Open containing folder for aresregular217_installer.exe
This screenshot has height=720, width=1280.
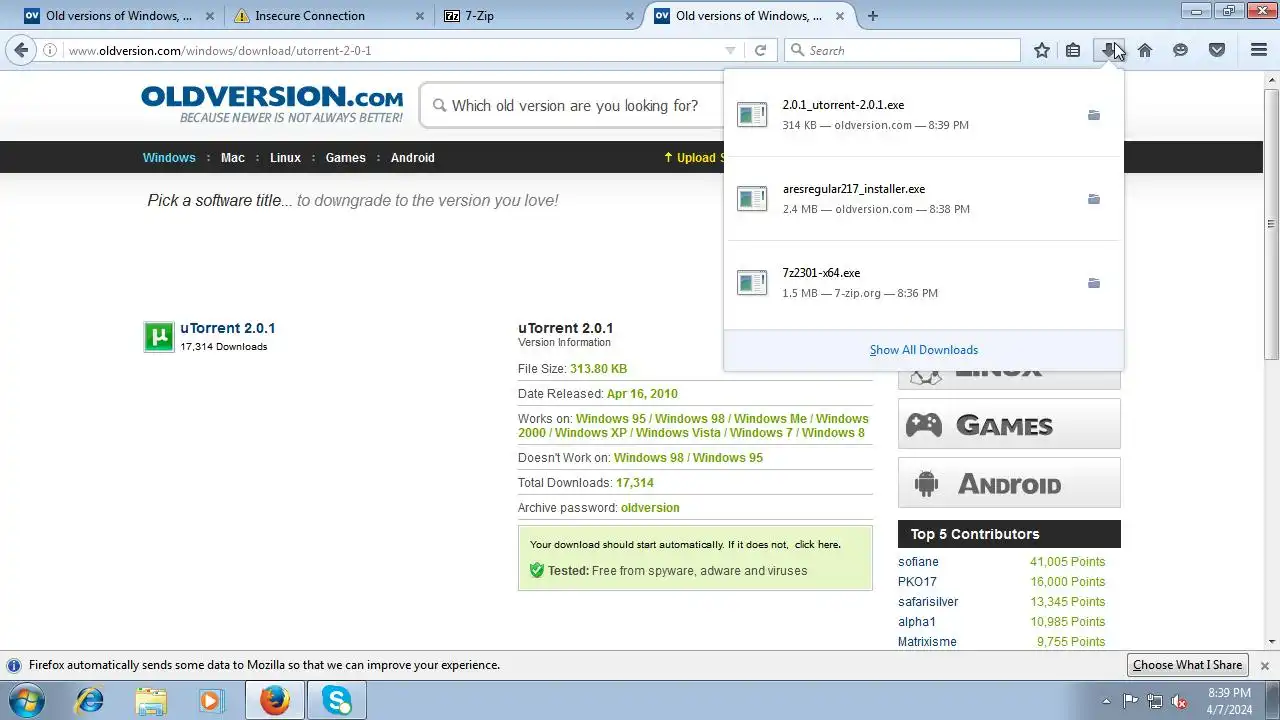tap(1094, 199)
